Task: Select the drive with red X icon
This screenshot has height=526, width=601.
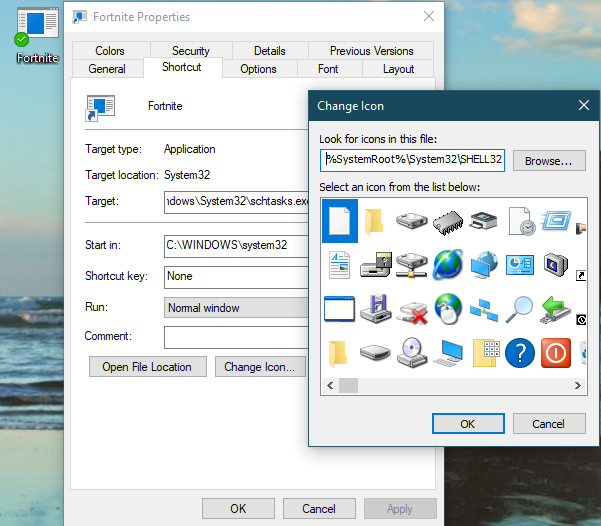Action: pyautogui.click(x=412, y=313)
